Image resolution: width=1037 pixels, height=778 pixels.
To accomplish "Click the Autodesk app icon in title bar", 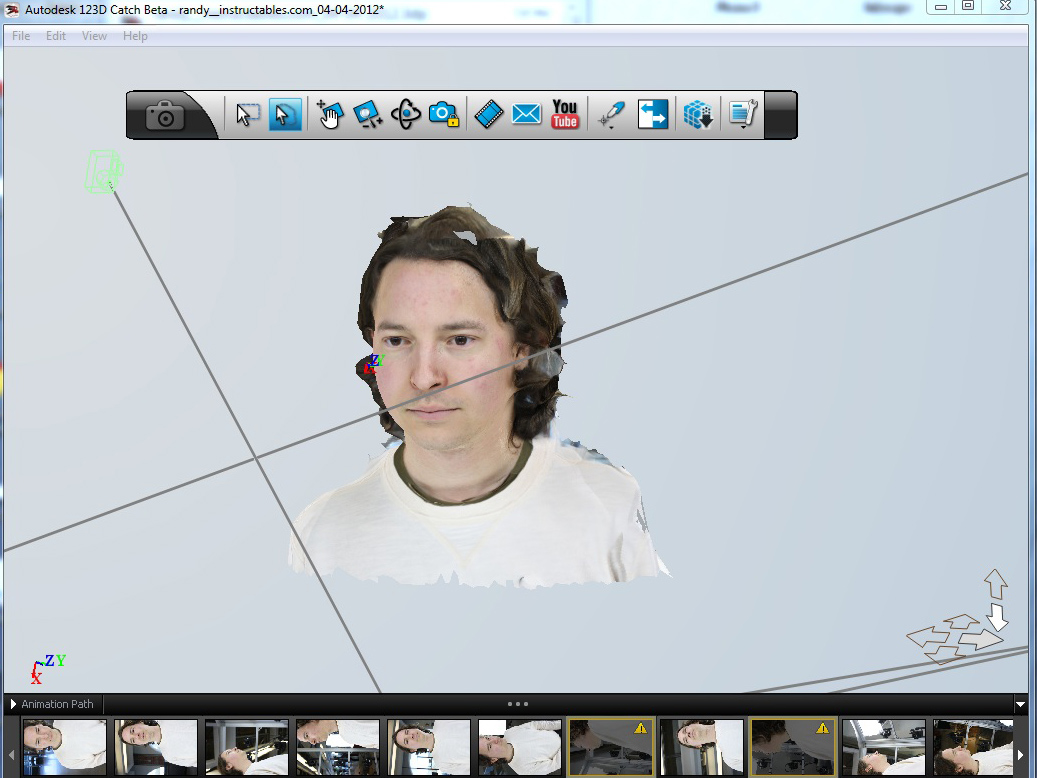I will (x=12, y=9).
